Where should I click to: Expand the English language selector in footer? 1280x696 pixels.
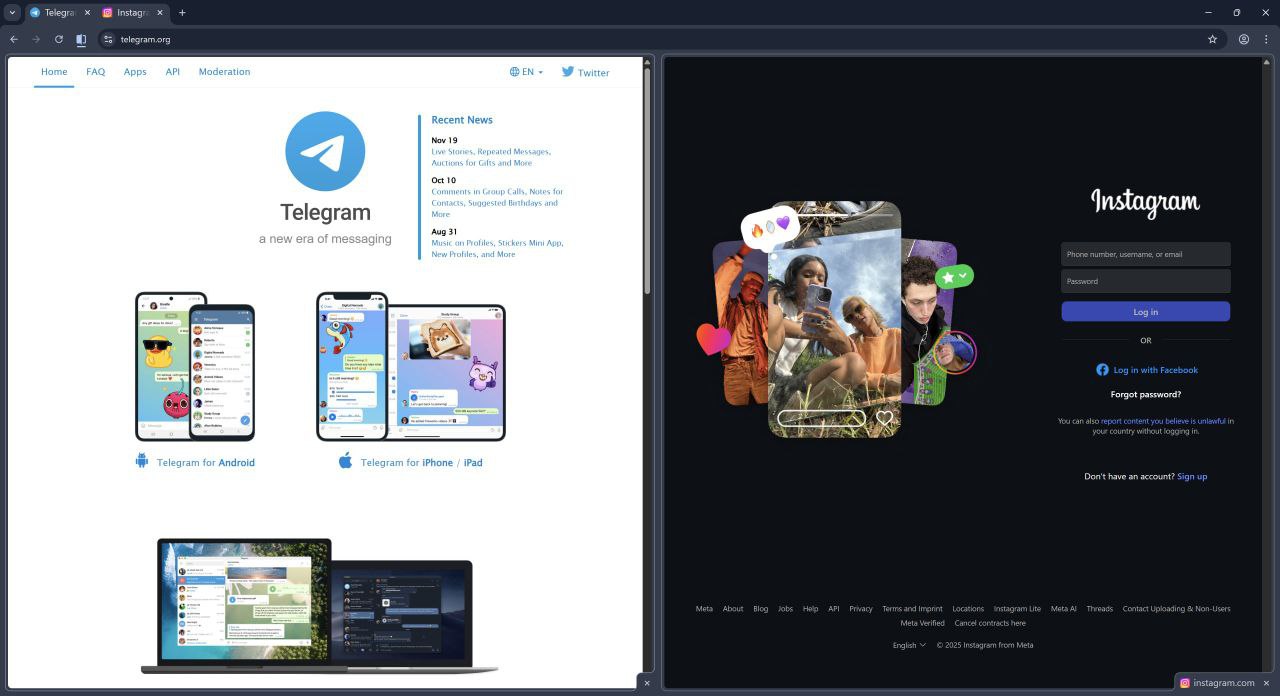[x=909, y=645]
